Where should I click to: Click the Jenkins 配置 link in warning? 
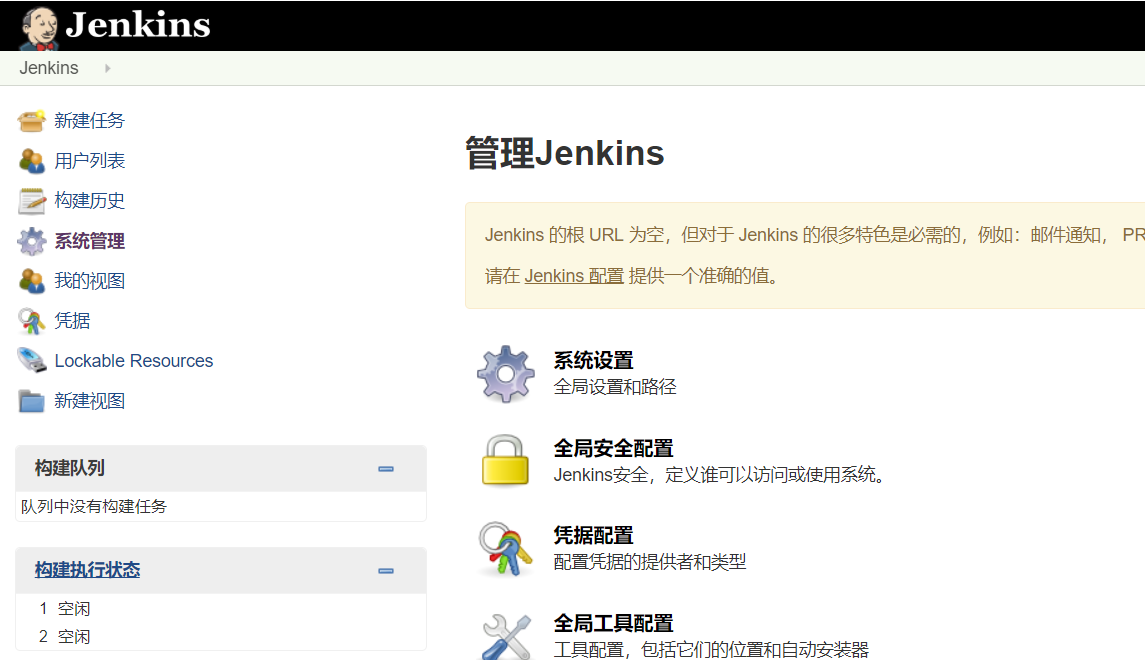[574, 276]
